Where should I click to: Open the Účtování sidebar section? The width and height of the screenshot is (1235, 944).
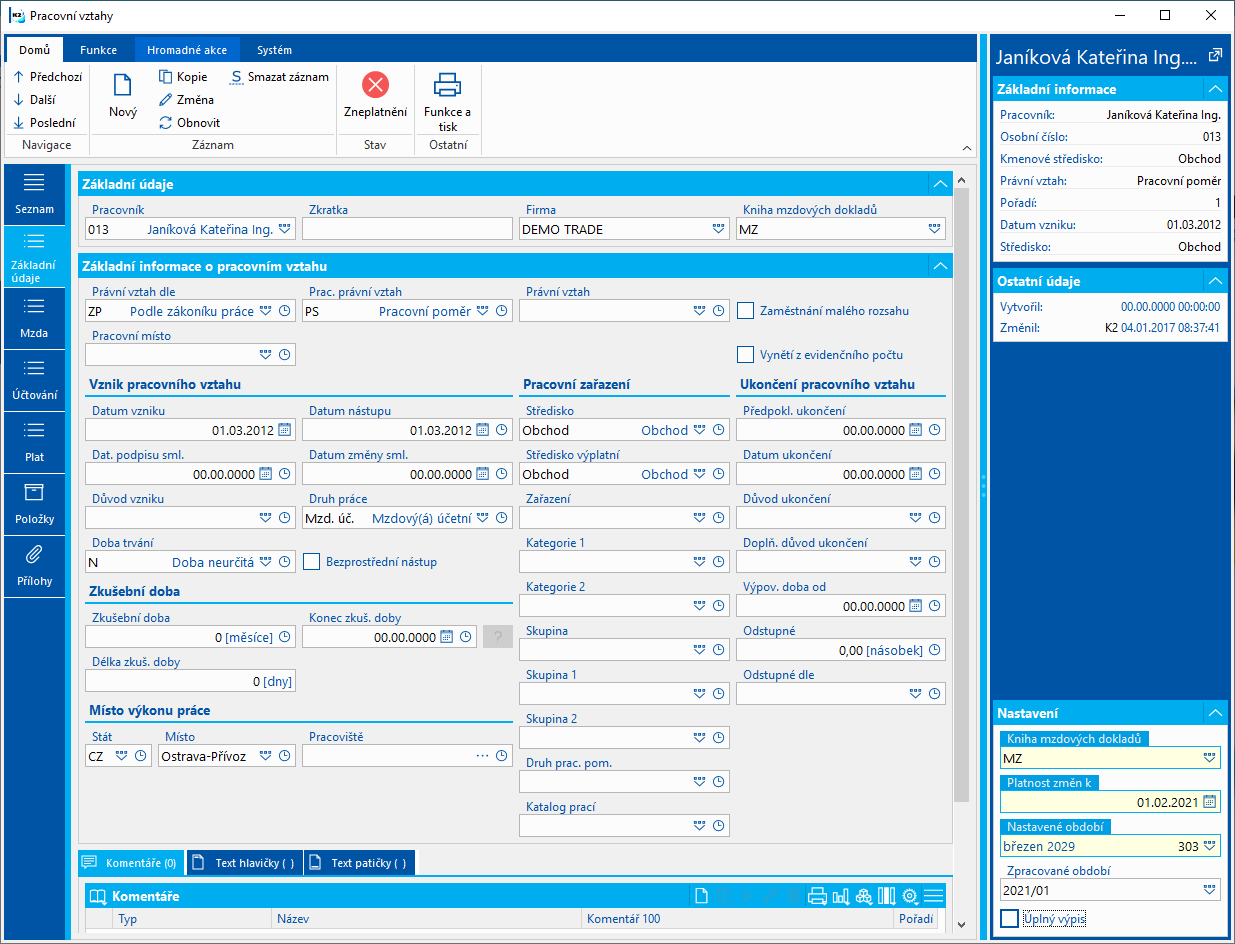[34, 380]
